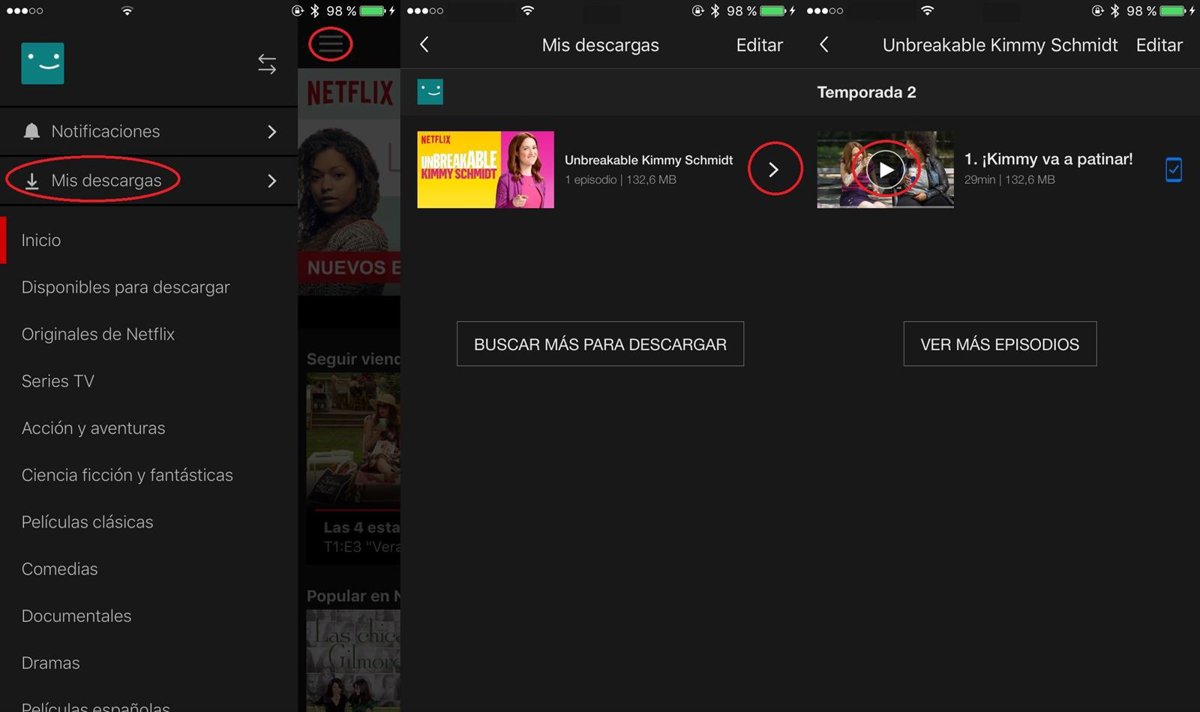This screenshot has width=1200, height=712.
Task: Open the hamburger menu at the top
Action: click(x=330, y=45)
